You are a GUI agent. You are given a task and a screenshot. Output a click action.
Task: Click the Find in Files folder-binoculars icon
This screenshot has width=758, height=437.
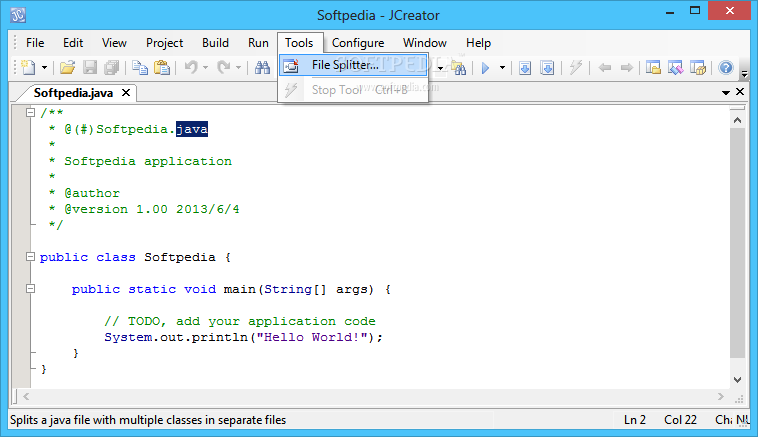pyautogui.click(x=458, y=68)
